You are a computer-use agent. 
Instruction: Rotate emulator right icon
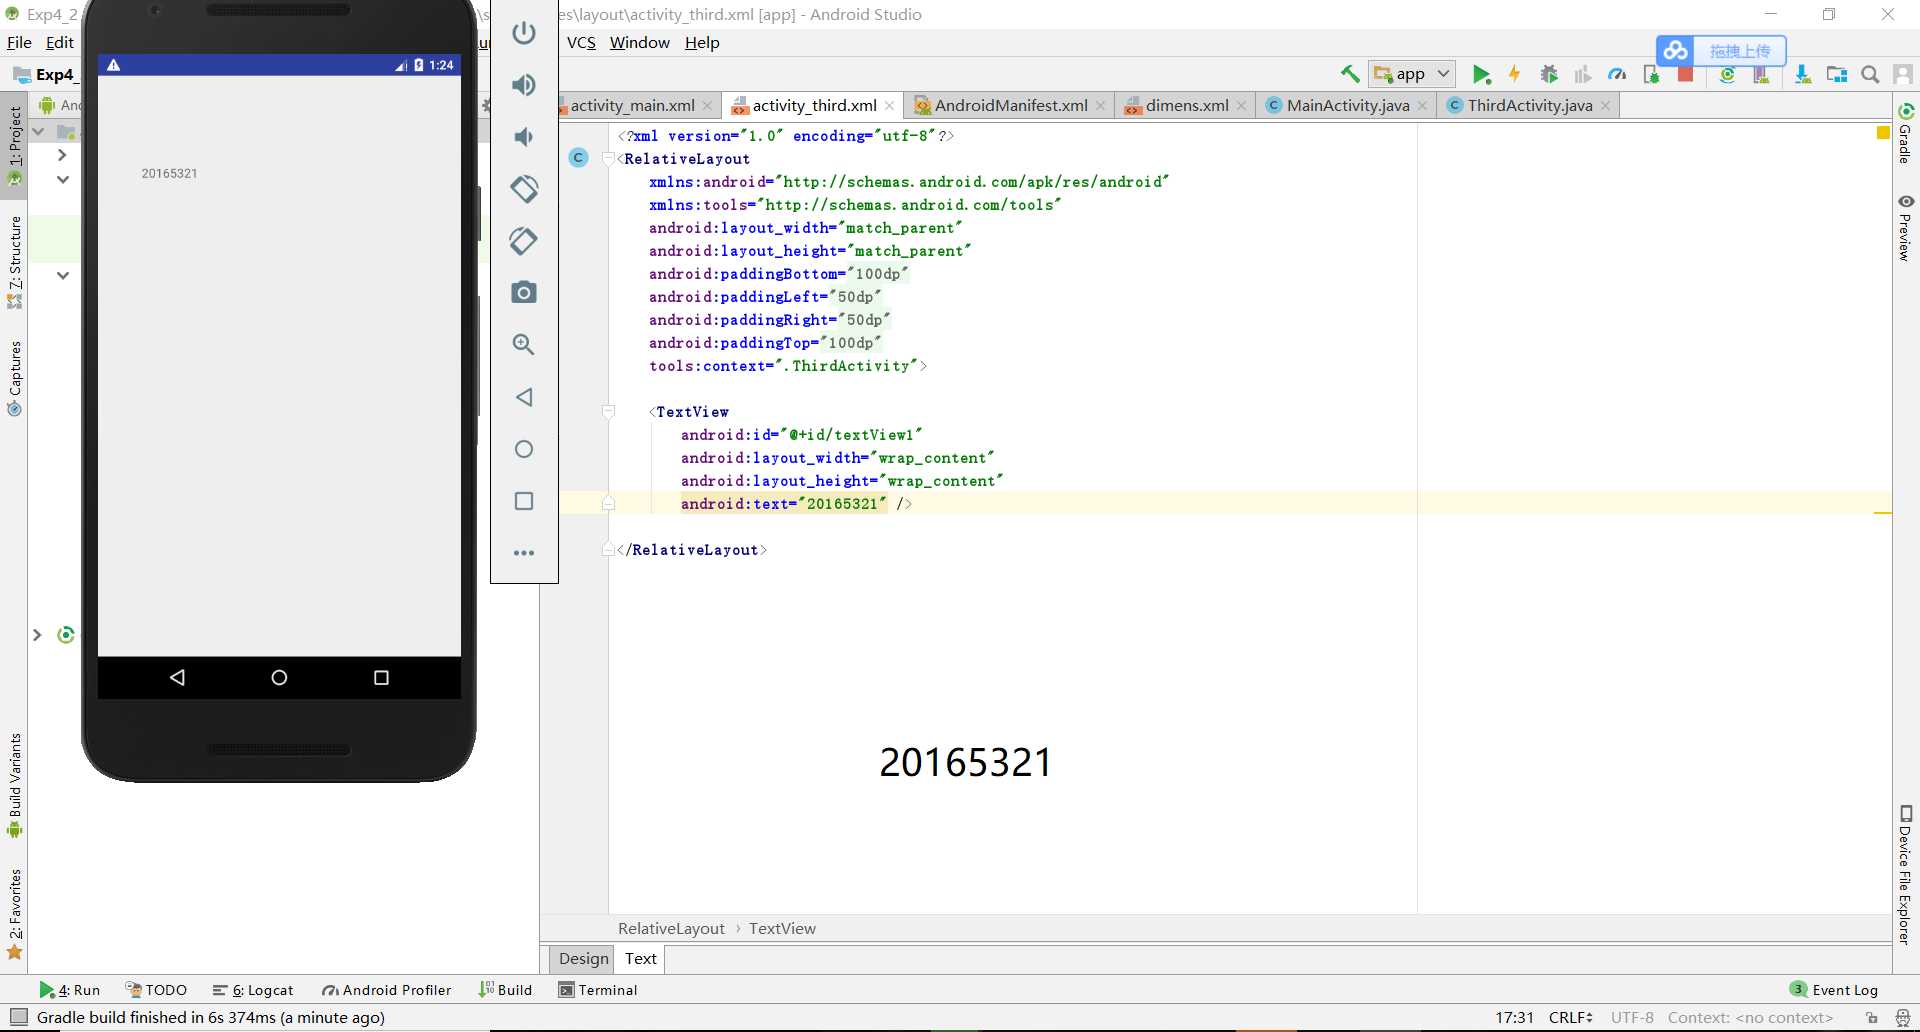point(524,241)
